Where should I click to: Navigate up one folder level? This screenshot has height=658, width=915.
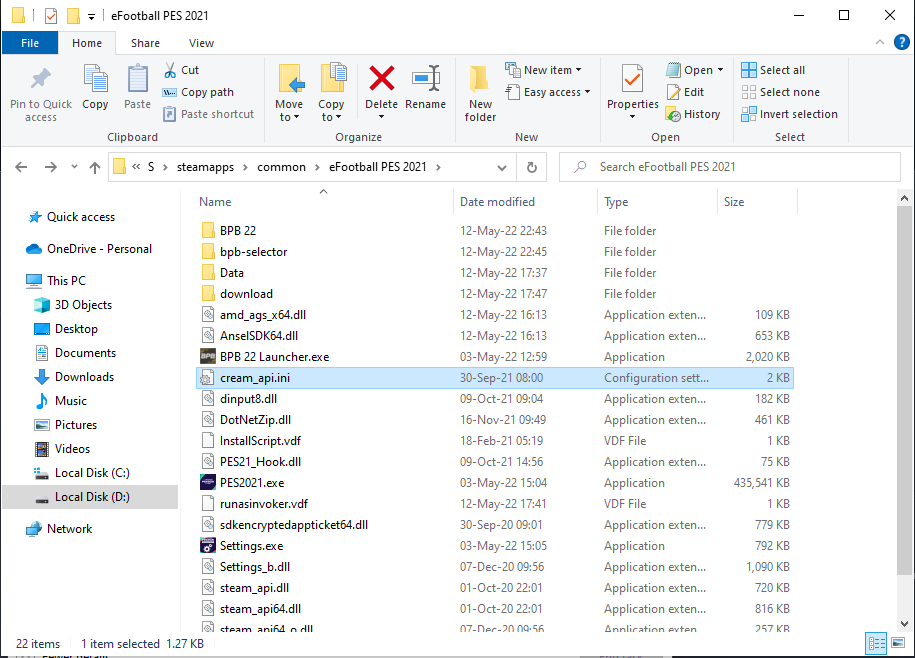tap(95, 167)
